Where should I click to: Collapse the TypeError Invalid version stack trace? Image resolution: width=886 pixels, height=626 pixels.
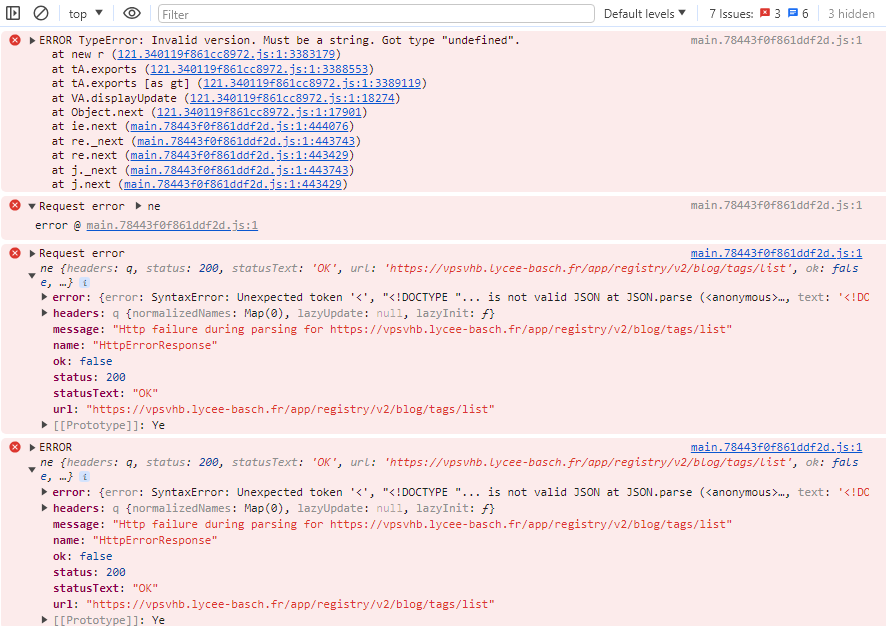(32, 41)
